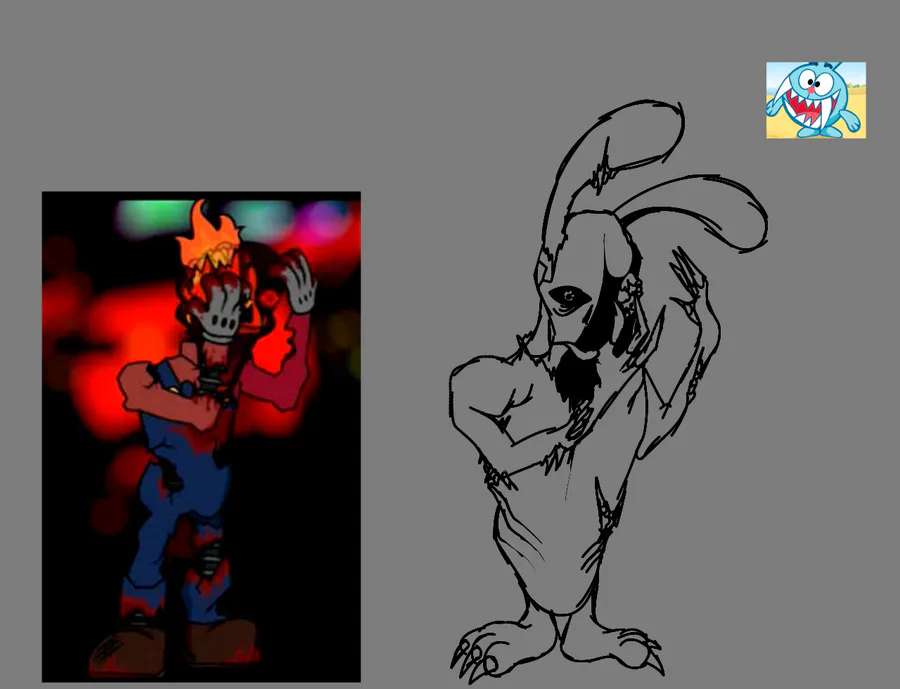Select the black line-art rabbit monster sketch
The width and height of the screenshot is (900, 689).
(x=608, y=392)
